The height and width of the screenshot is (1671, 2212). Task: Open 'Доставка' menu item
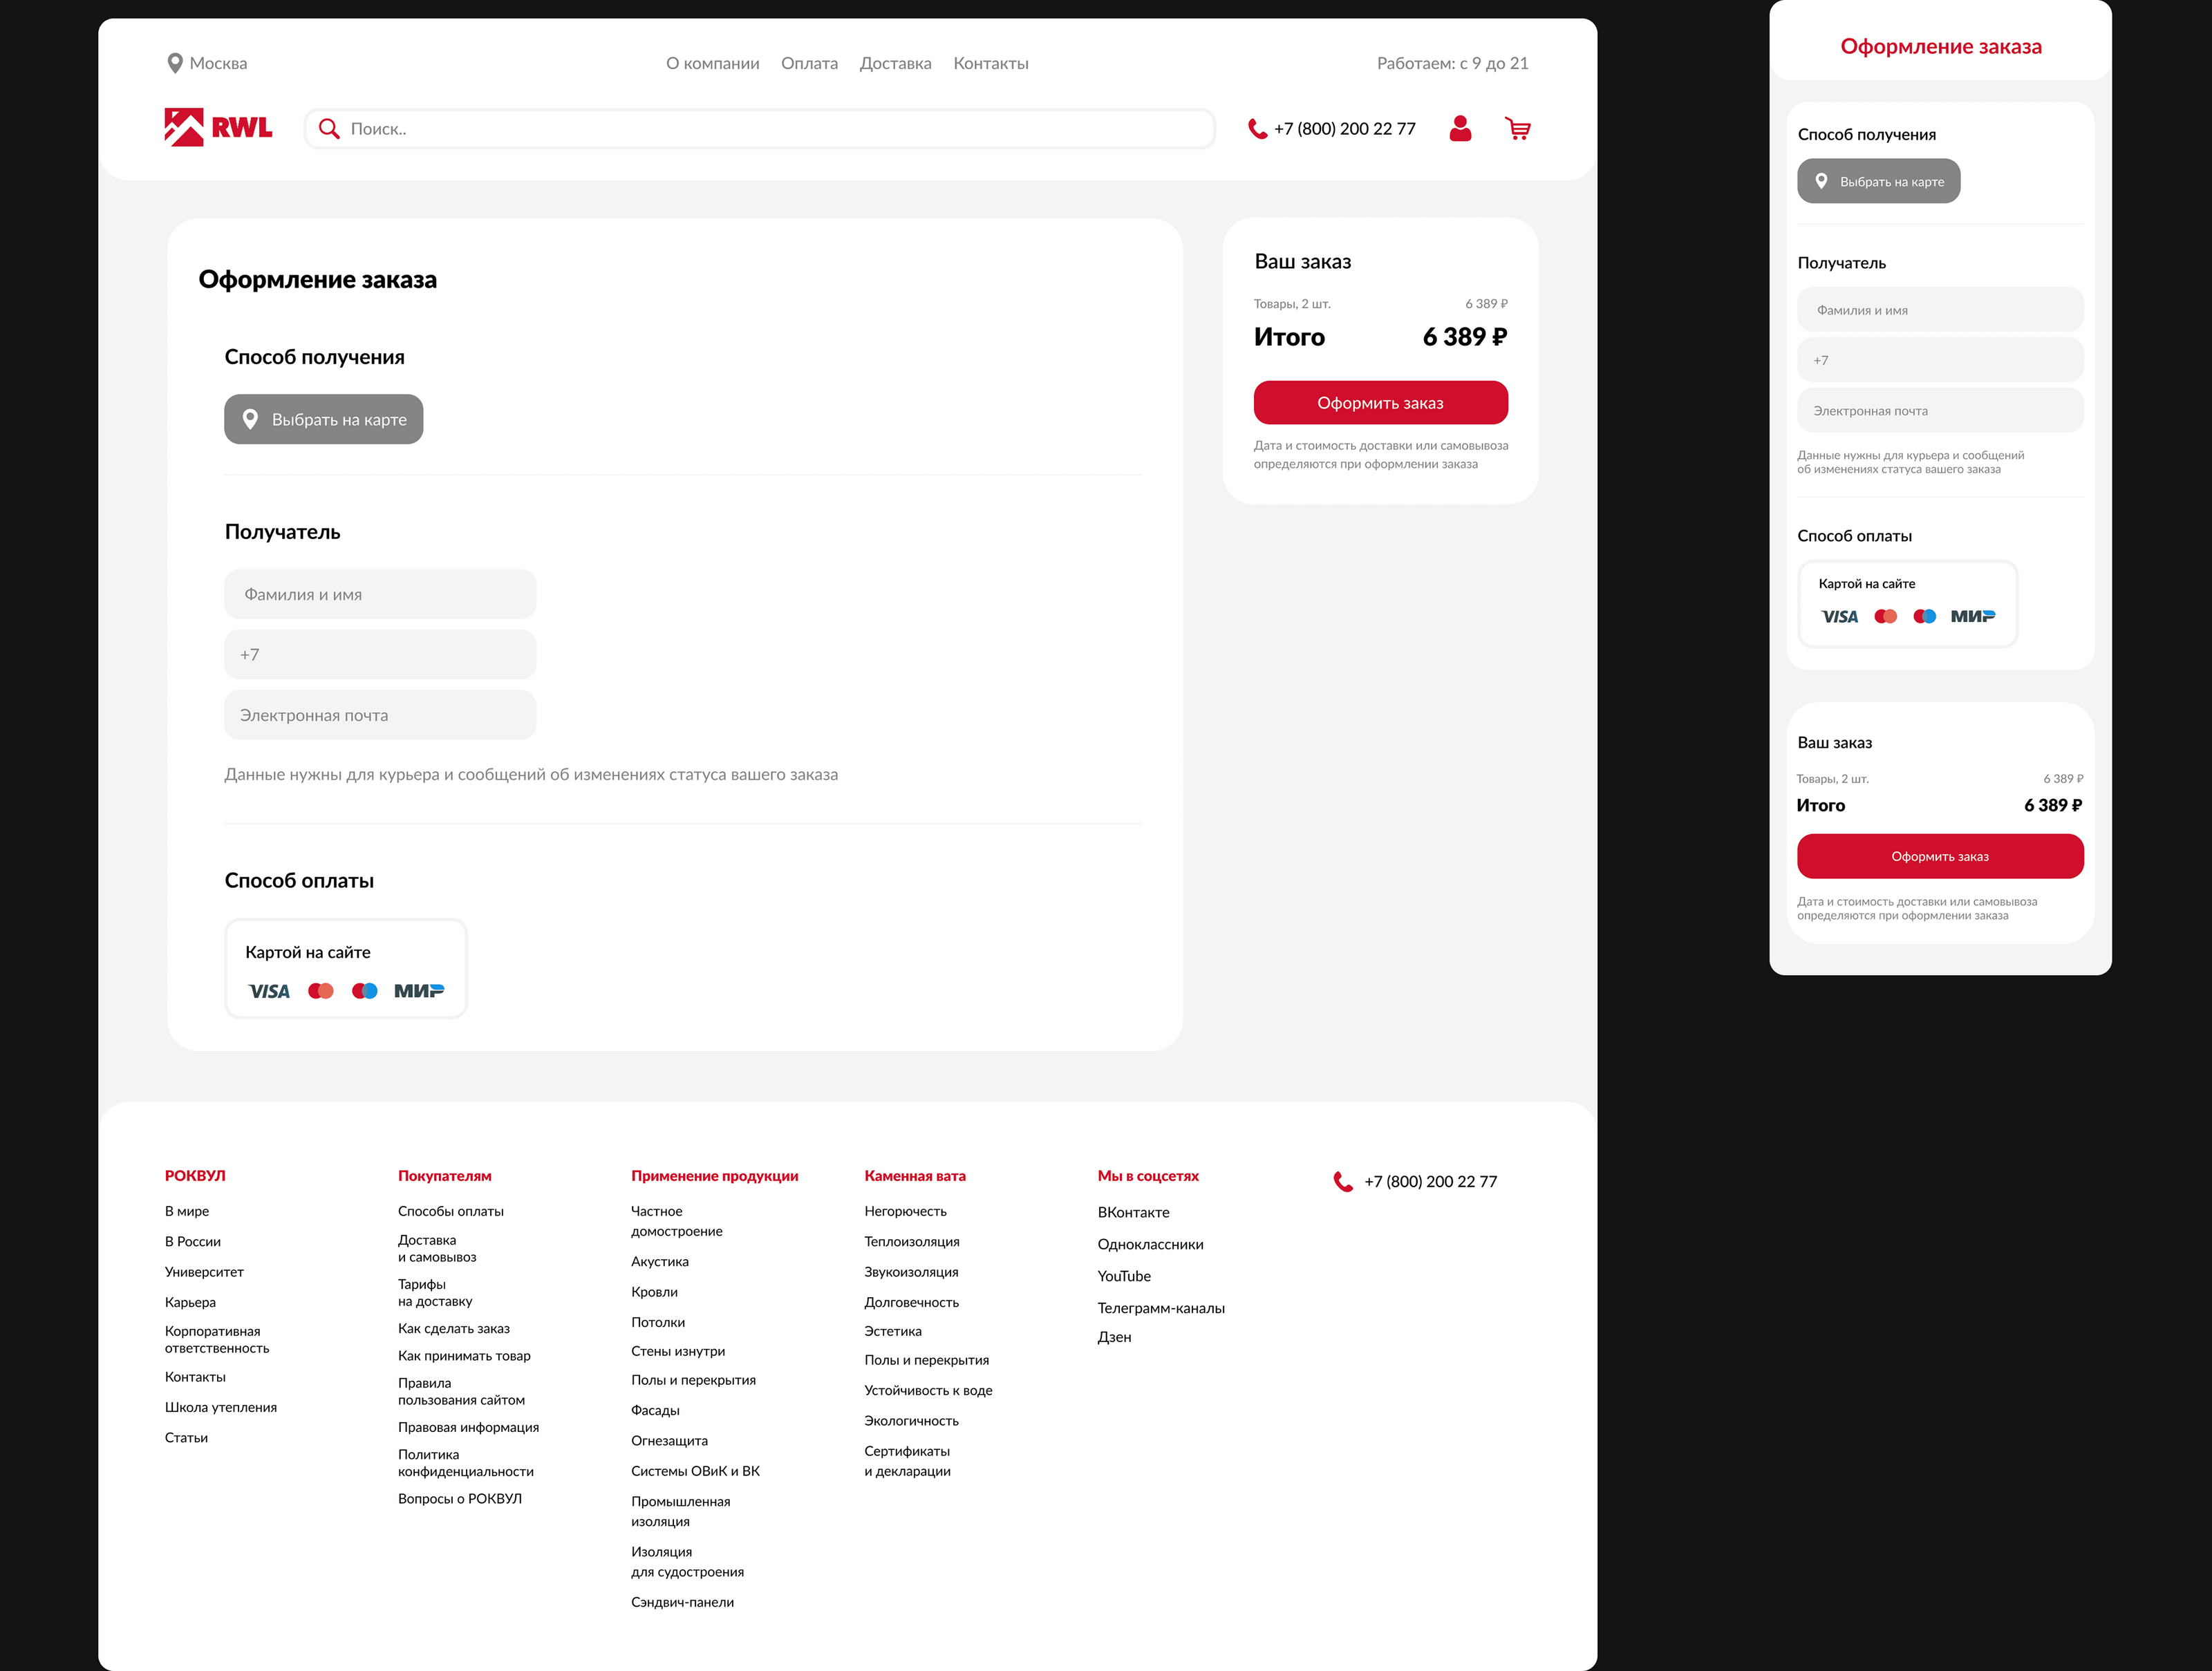[x=895, y=63]
